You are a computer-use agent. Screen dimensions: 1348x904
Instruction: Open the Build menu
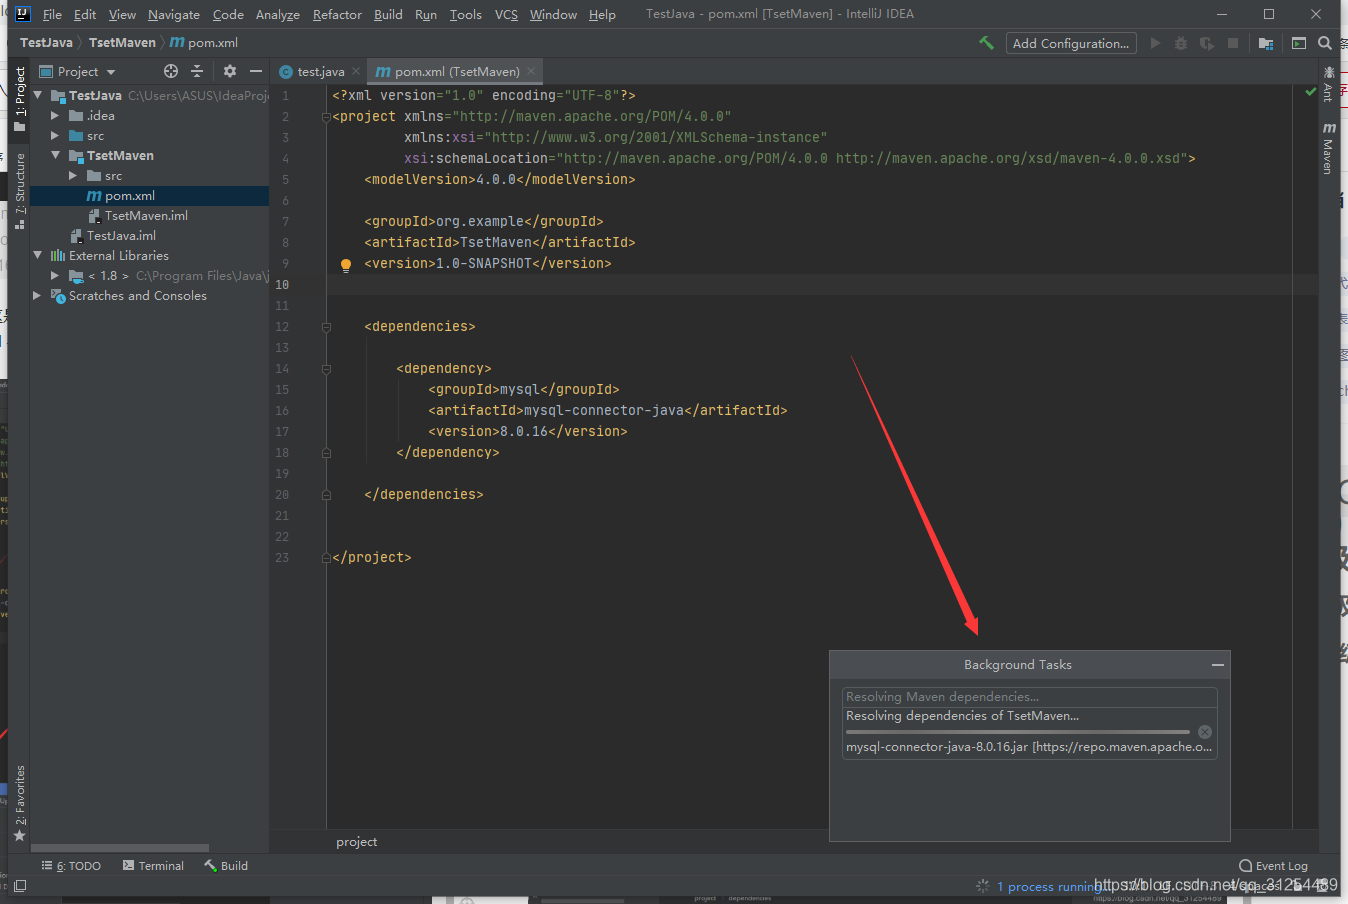(388, 14)
